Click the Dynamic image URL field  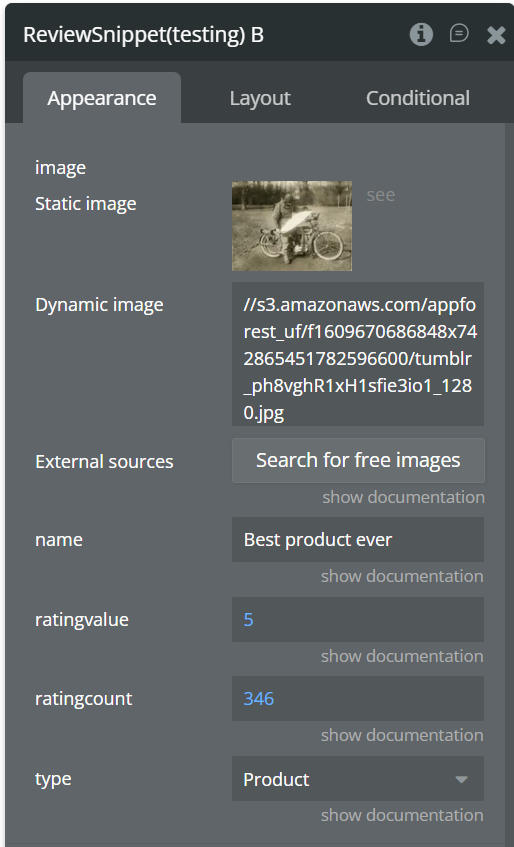click(358, 354)
